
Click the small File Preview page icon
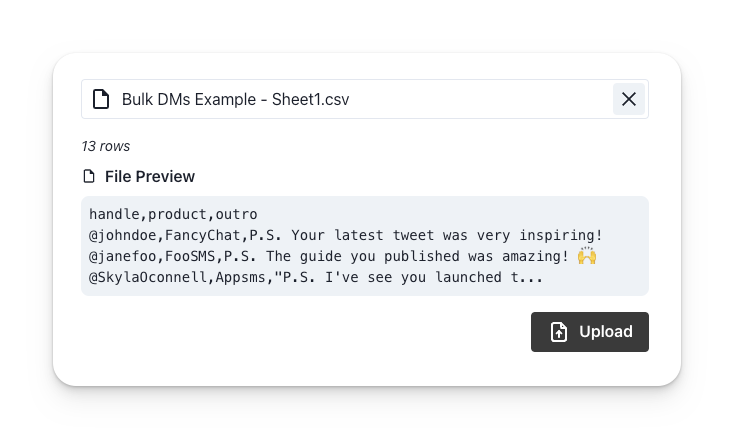[x=89, y=177]
